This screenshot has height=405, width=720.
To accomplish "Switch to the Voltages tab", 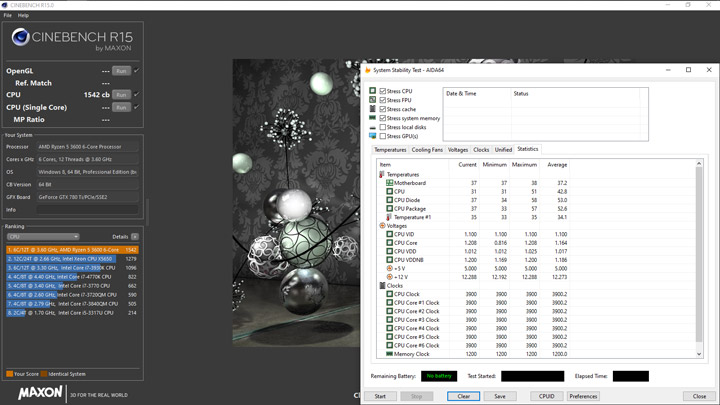I will [458, 150].
